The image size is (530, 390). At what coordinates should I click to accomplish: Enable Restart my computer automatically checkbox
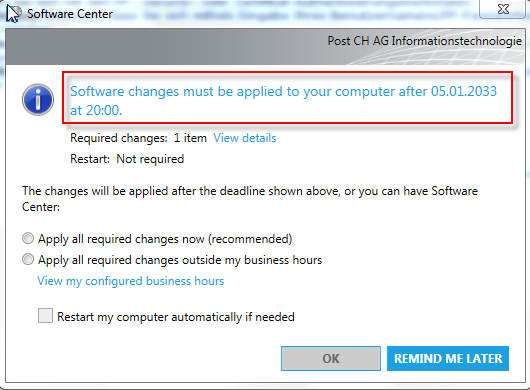point(45,316)
